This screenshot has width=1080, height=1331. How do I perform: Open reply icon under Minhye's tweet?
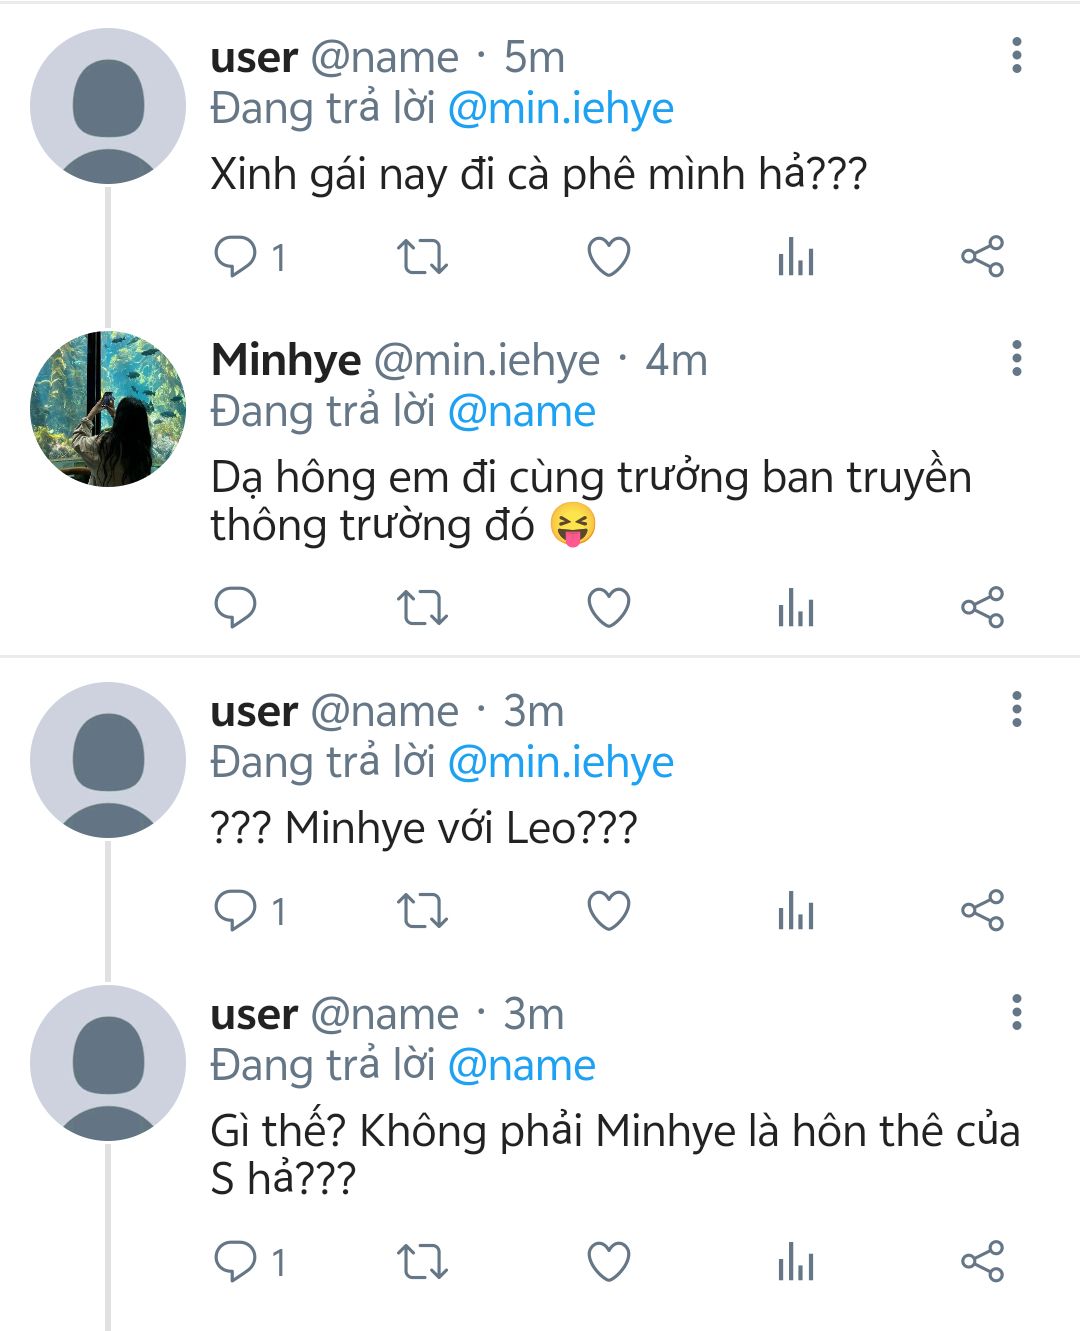(236, 608)
